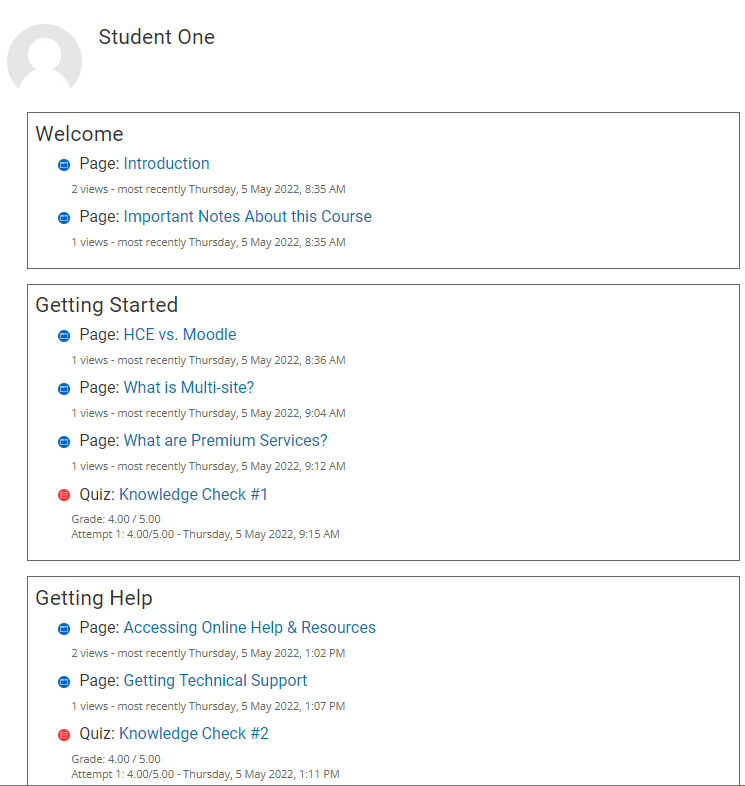Image resolution: width=745 pixels, height=786 pixels.
Task: Click the red quiz icon for Knowledge Check #2
Action: coord(64,735)
